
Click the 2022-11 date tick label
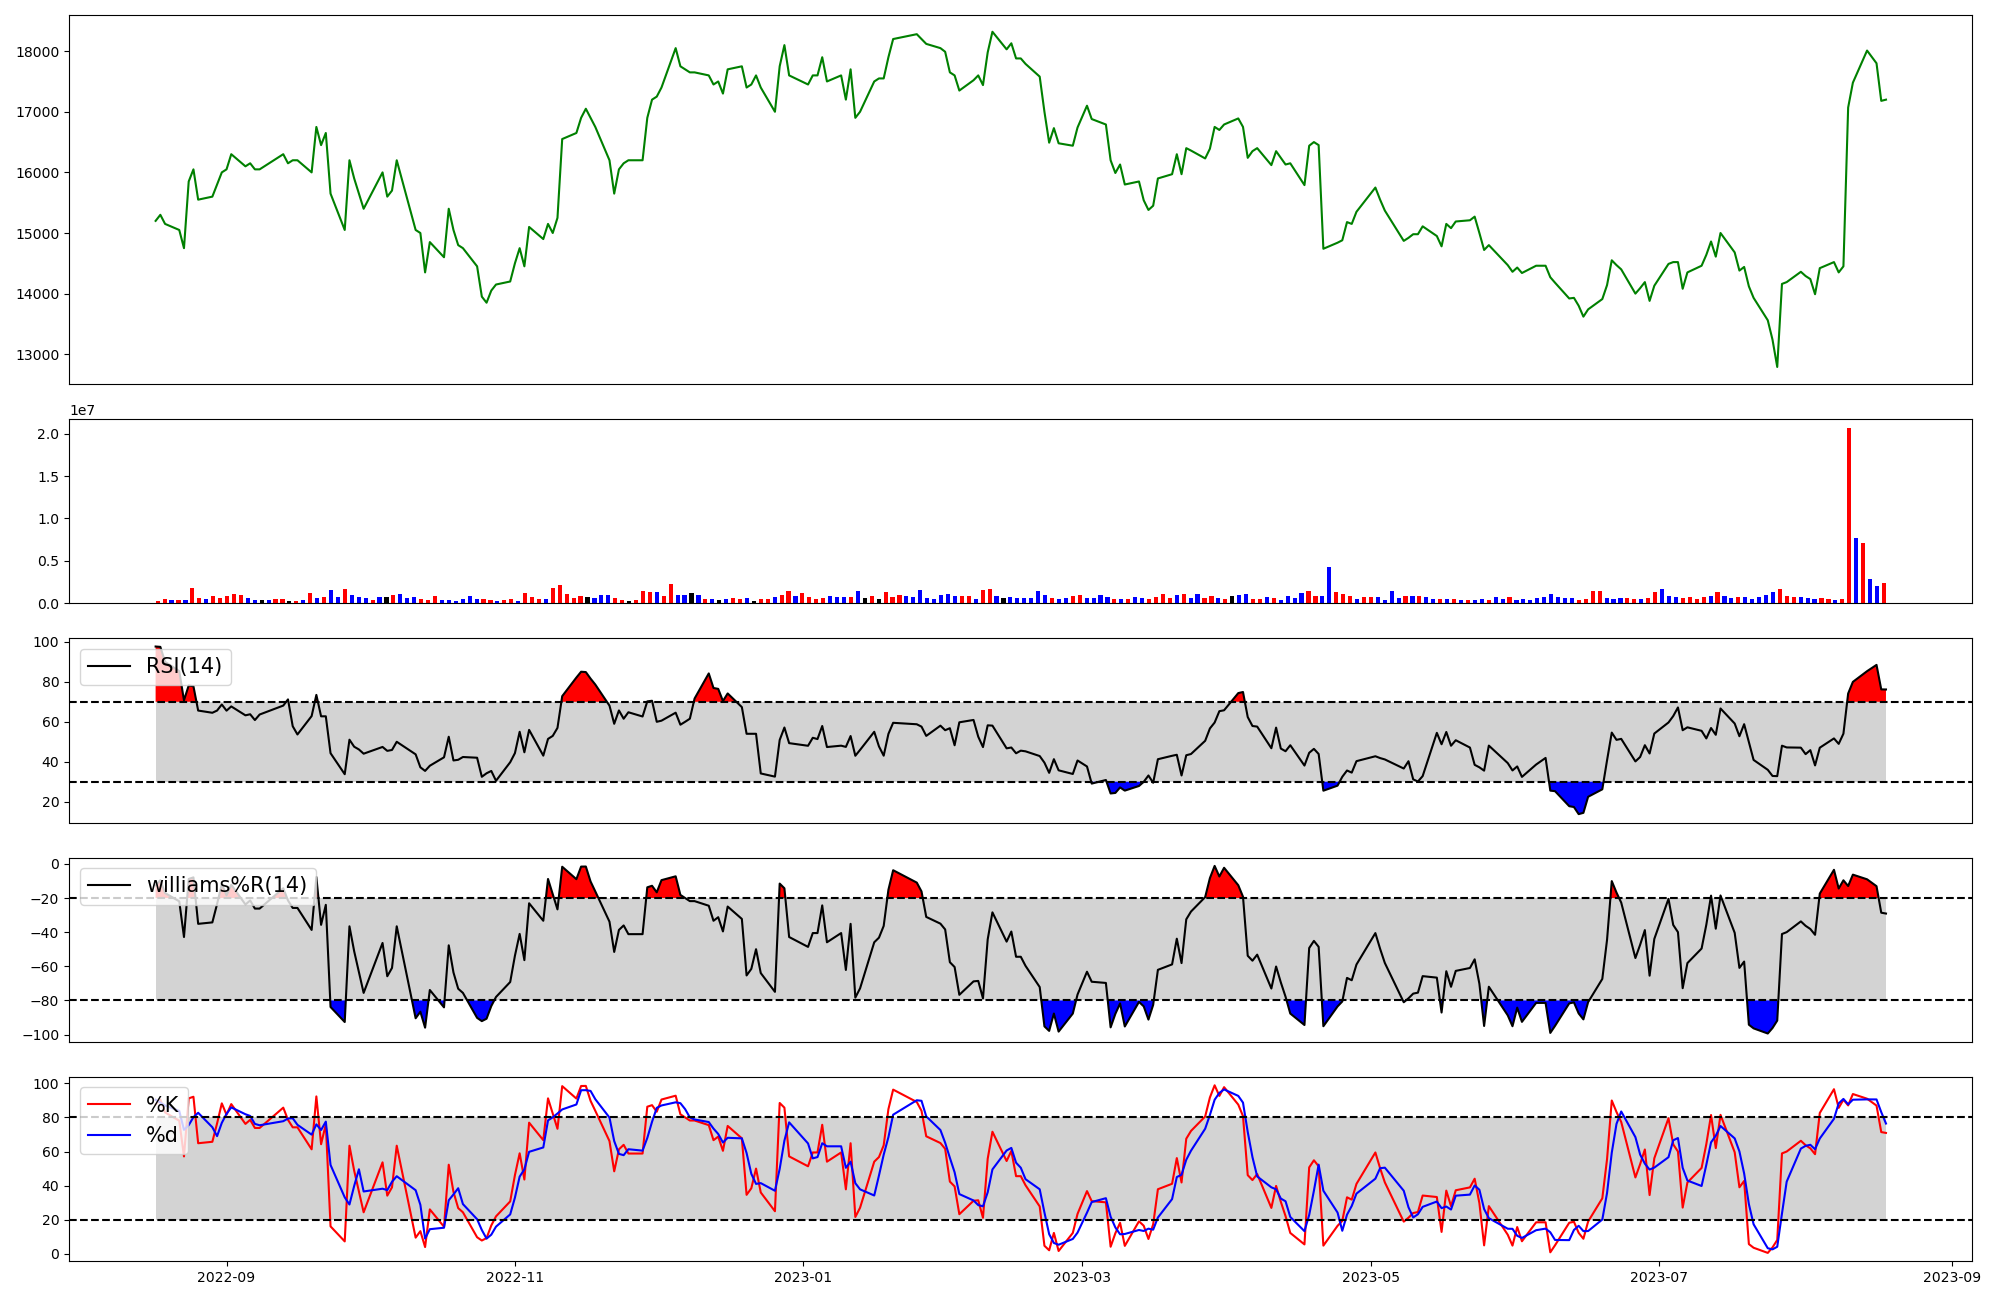(x=515, y=1277)
